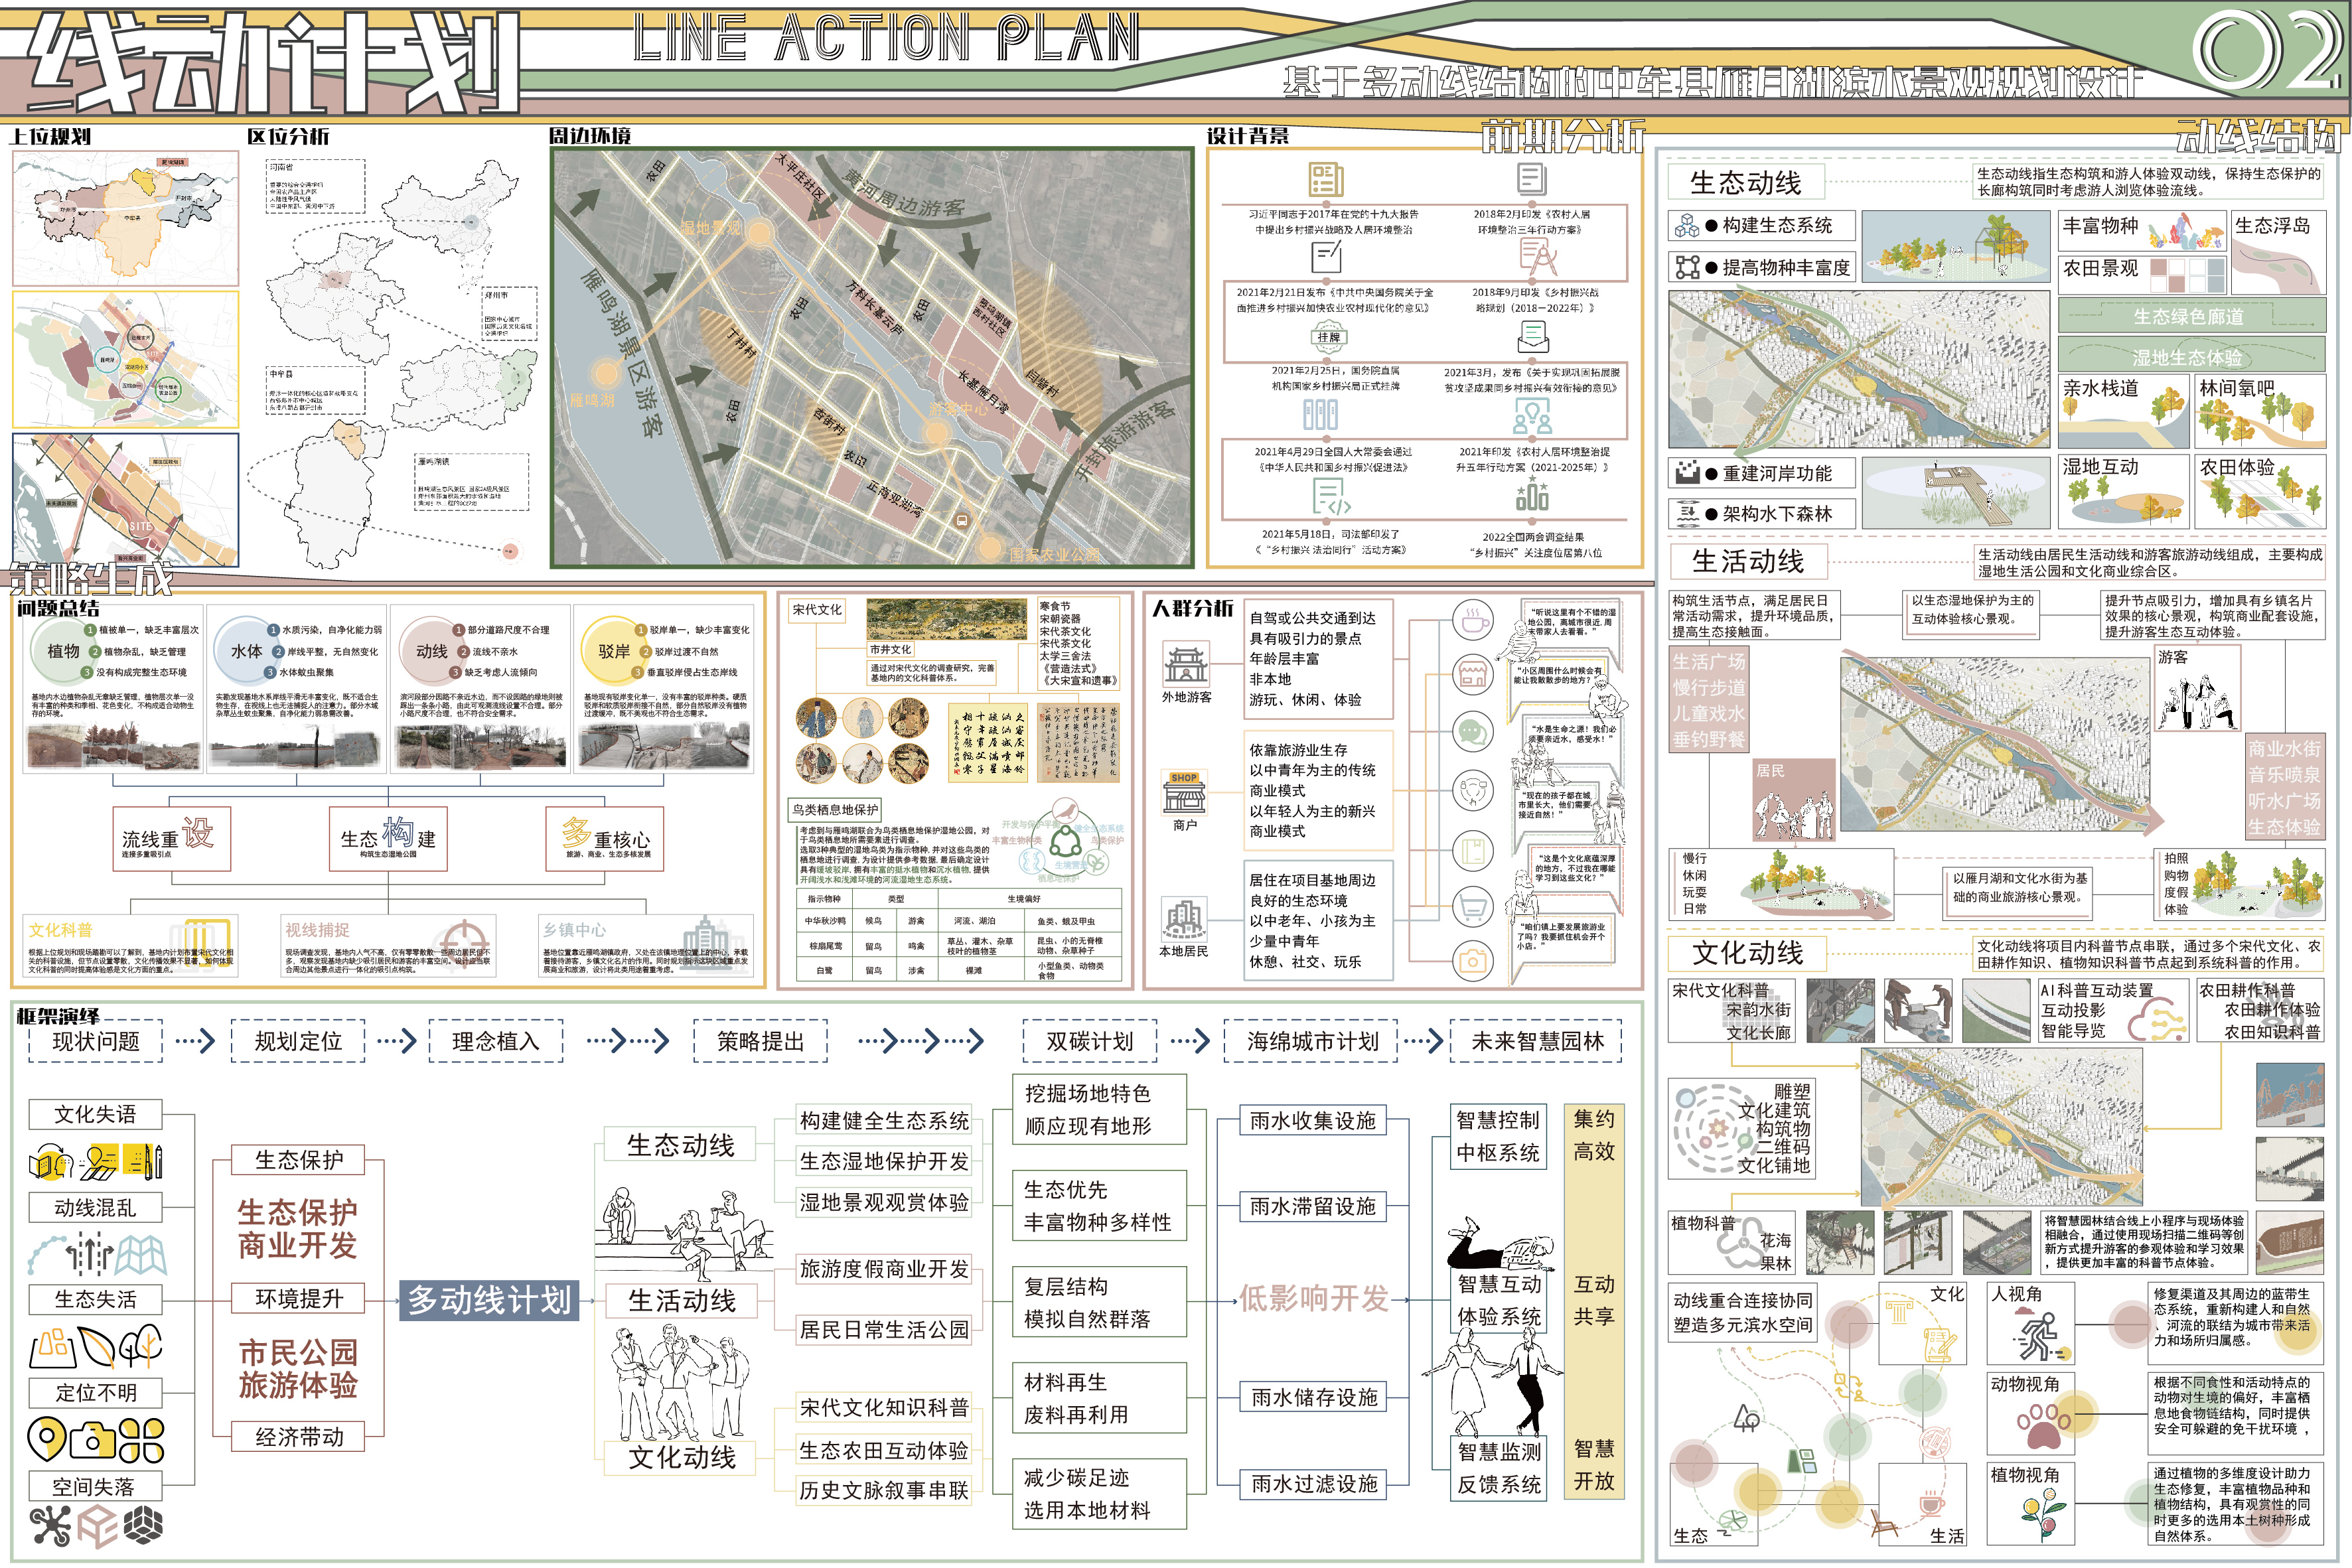
Task: Click the 02 page number in header
Action: [2268, 51]
